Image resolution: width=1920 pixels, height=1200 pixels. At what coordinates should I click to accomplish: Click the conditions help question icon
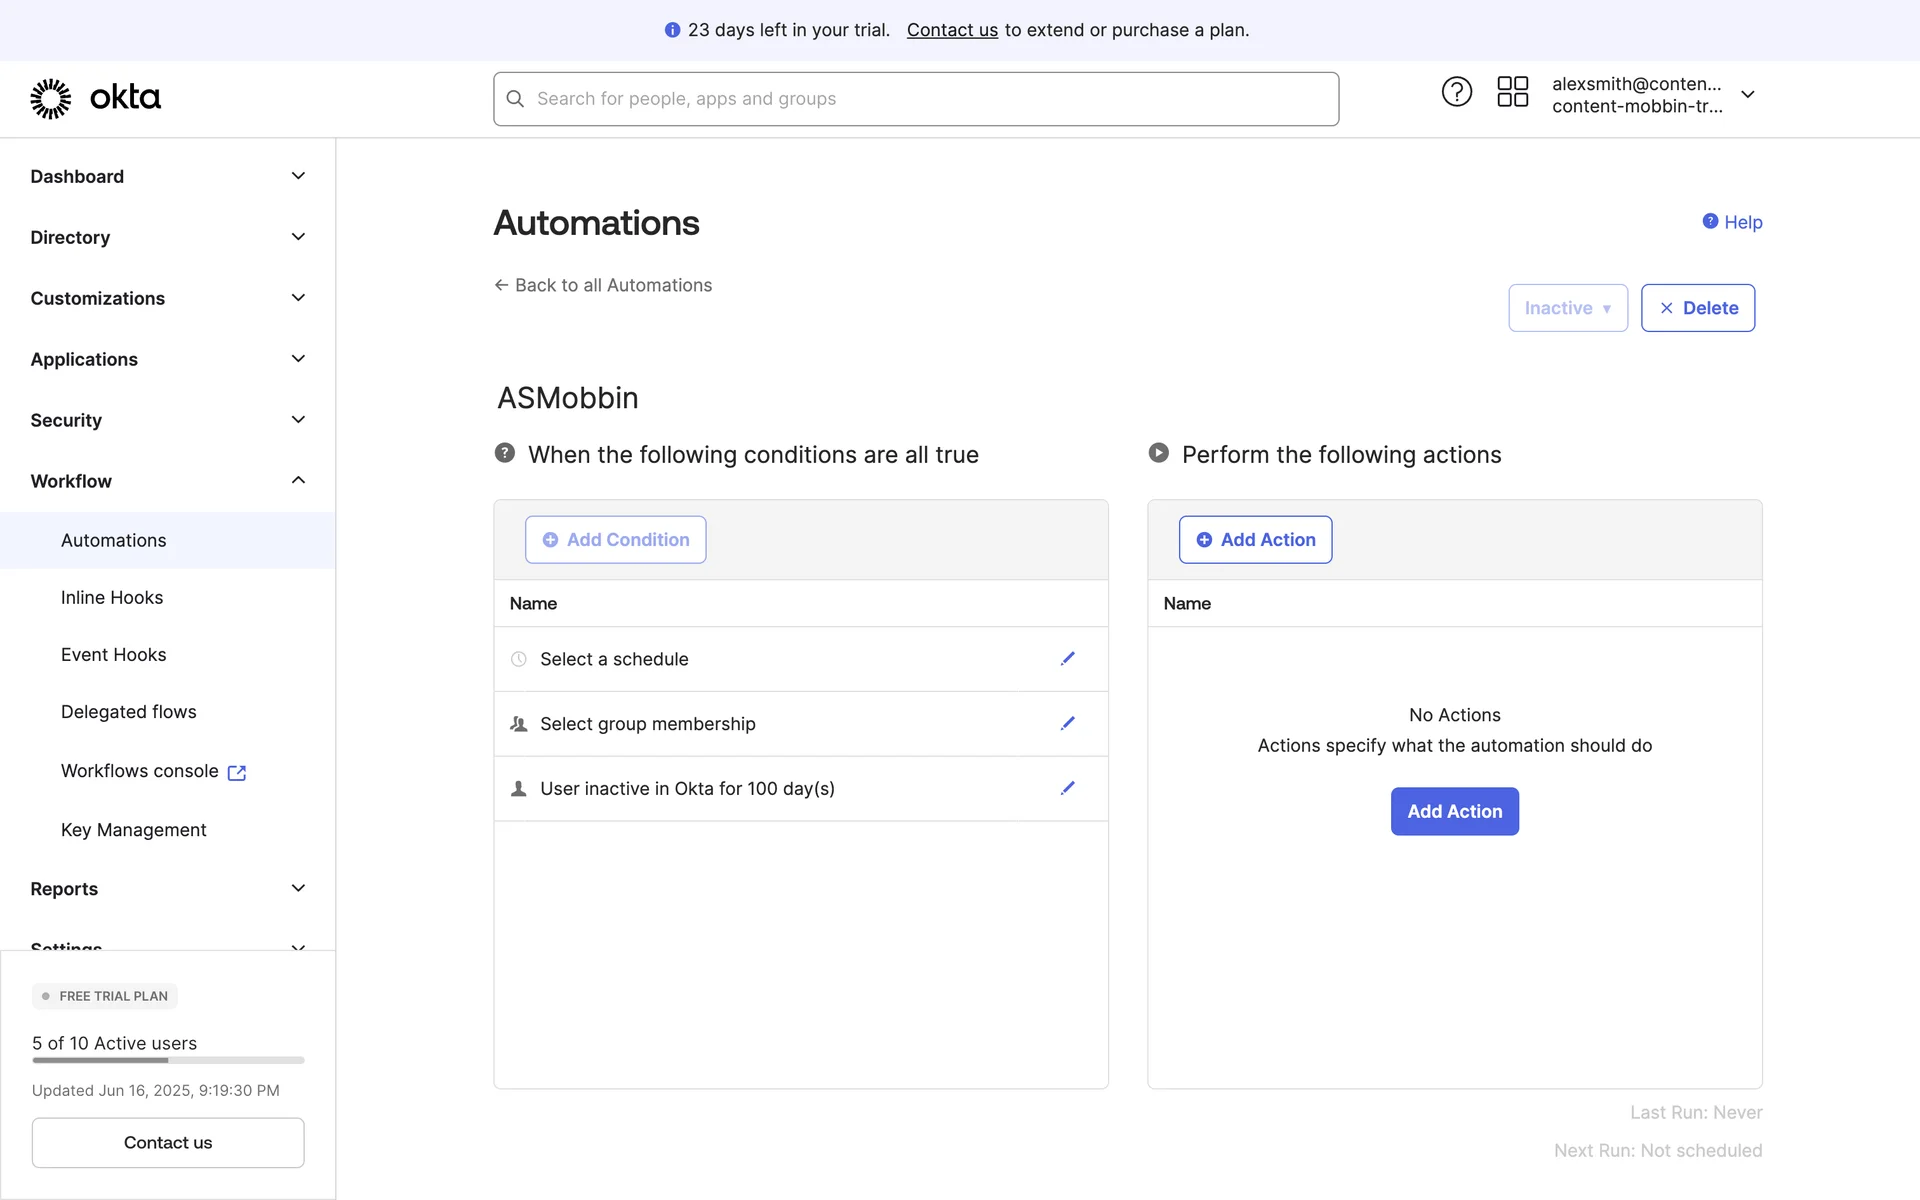coord(505,453)
